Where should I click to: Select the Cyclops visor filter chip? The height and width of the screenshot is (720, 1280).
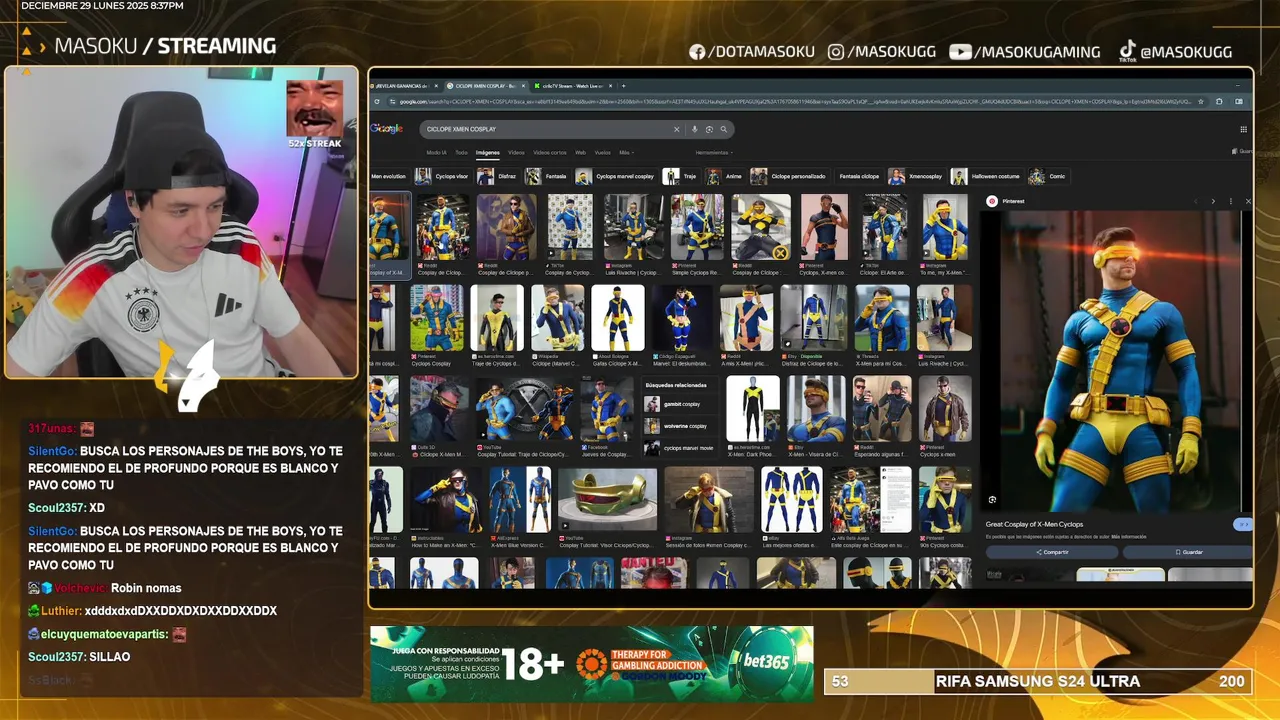(443, 176)
